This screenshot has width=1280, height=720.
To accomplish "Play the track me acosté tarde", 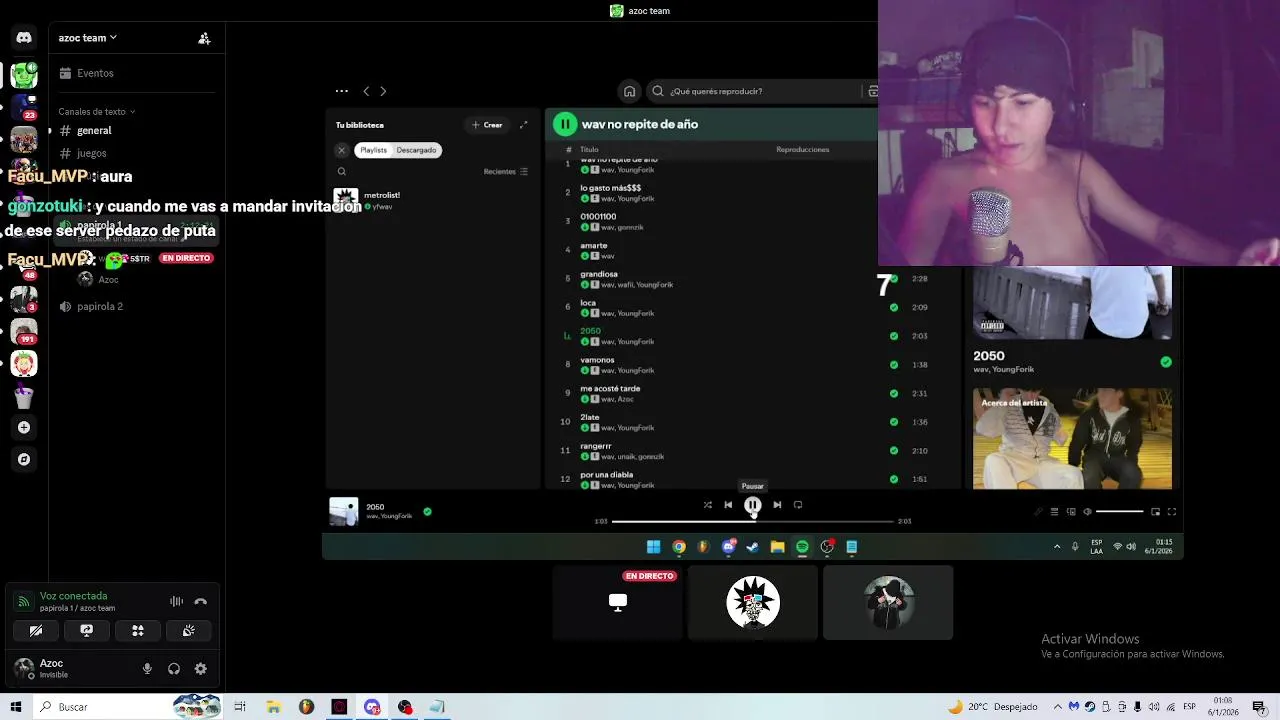I will pyautogui.click(x=610, y=389).
